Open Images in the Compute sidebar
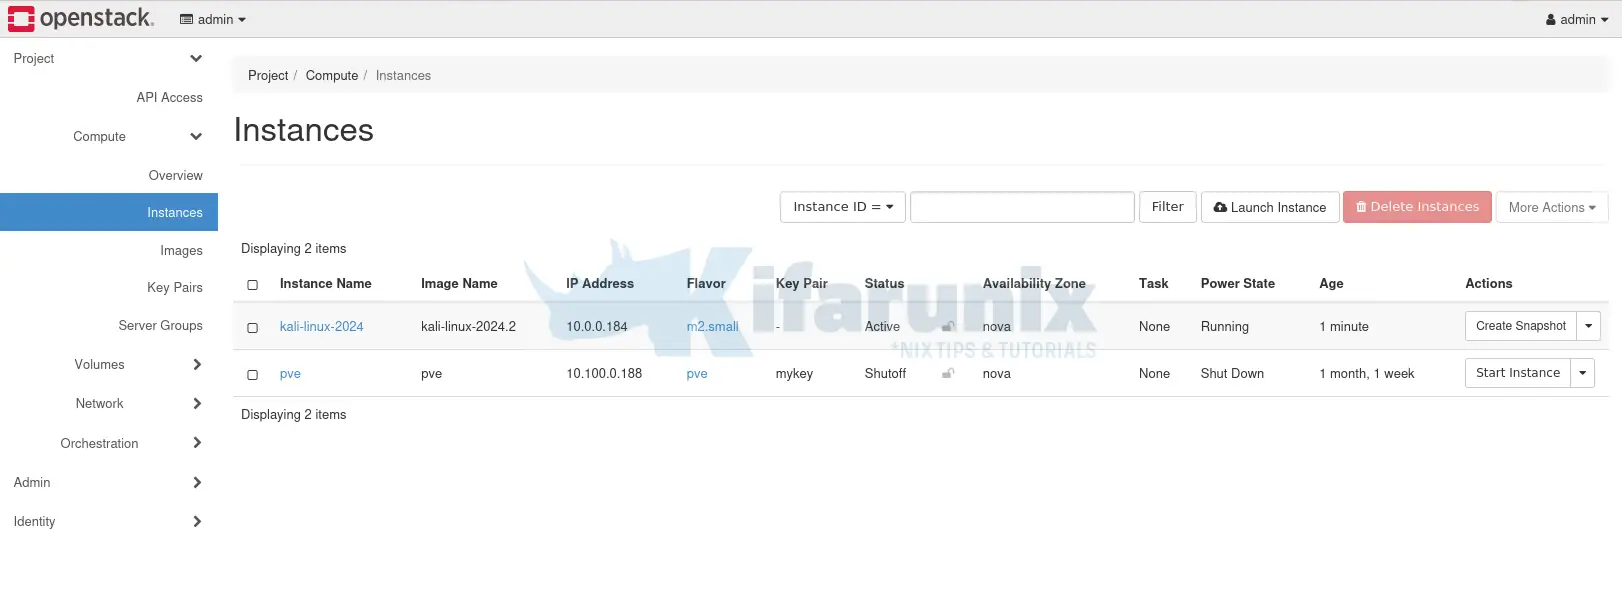Image resolution: width=1622 pixels, height=597 pixels. 181,251
